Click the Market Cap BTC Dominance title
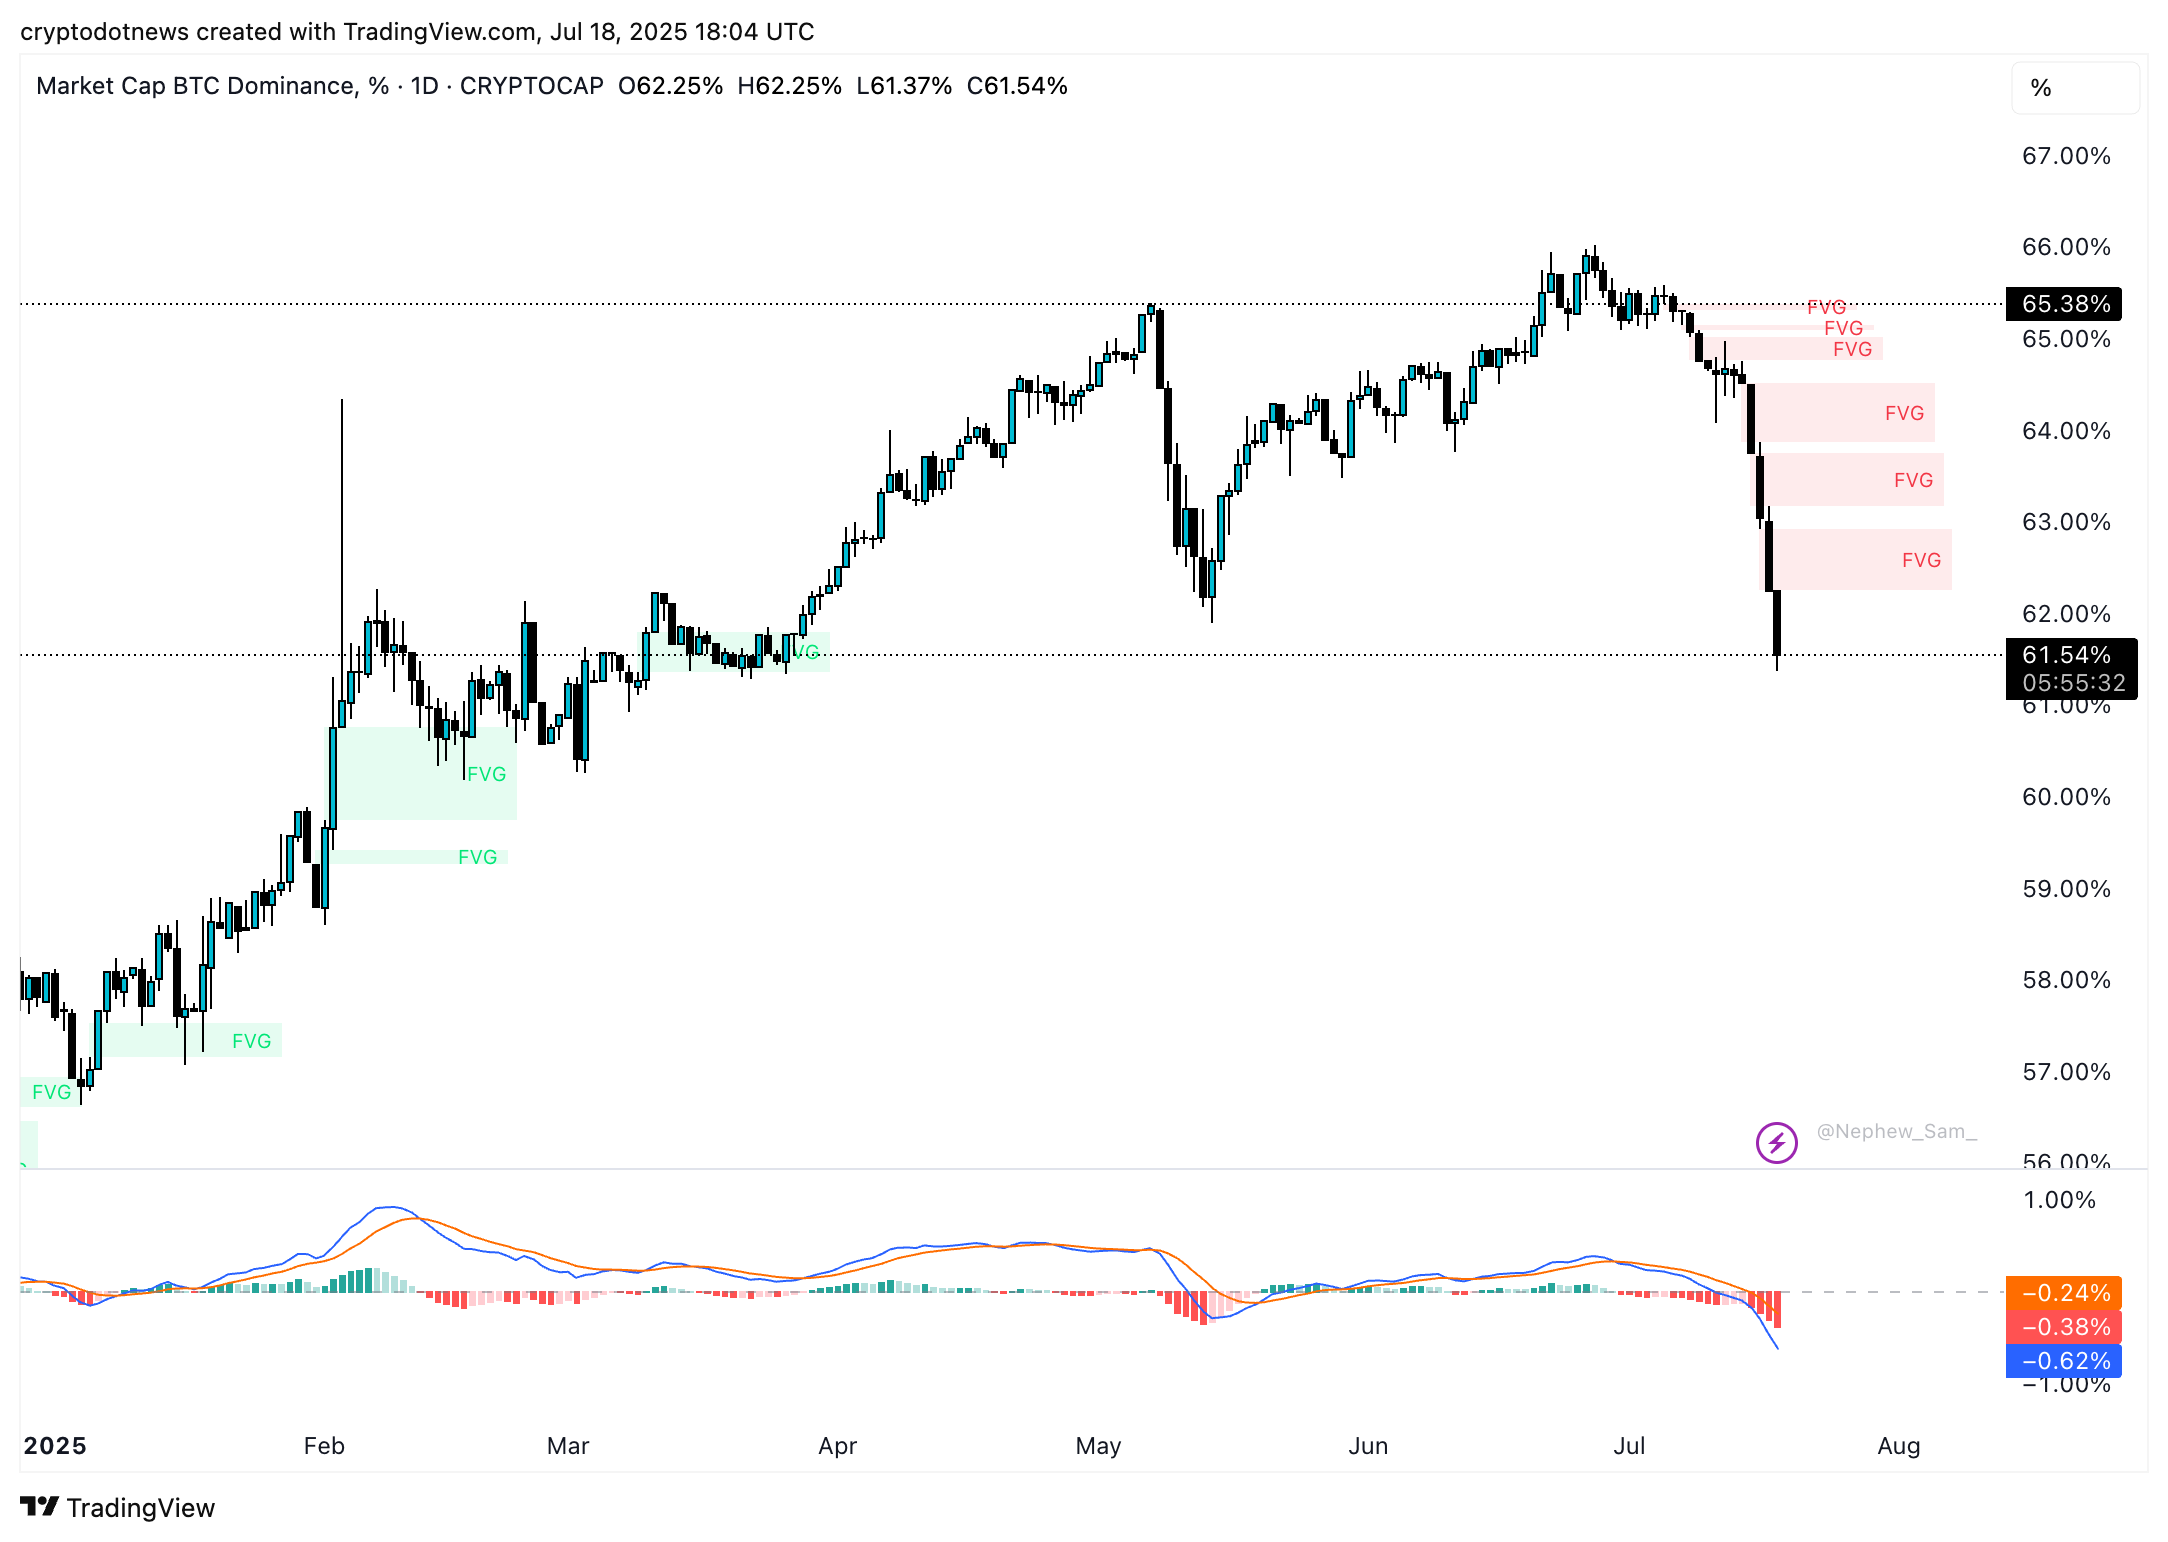 pyautogui.click(x=196, y=86)
